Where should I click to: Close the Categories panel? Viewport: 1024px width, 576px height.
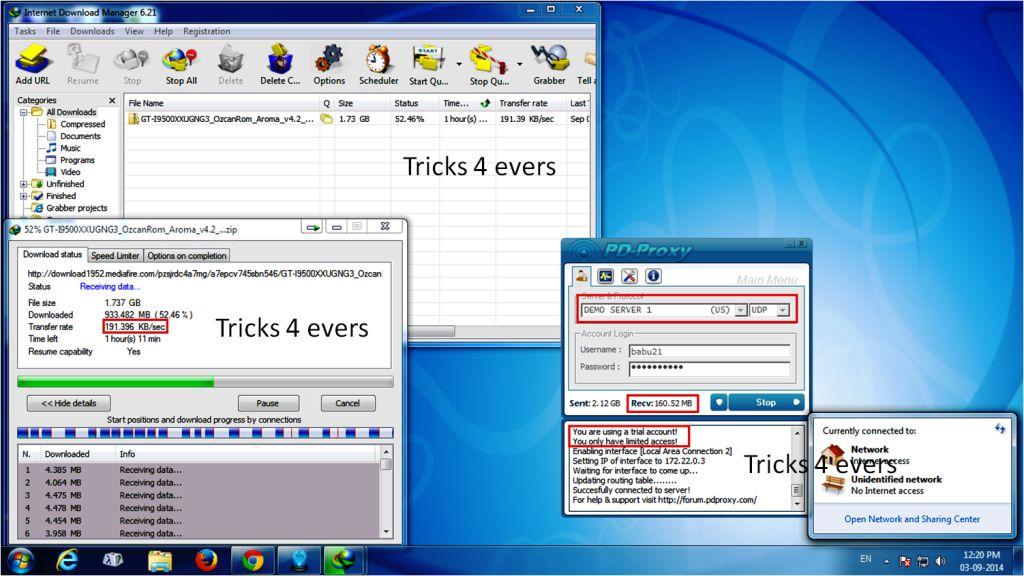[112, 100]
